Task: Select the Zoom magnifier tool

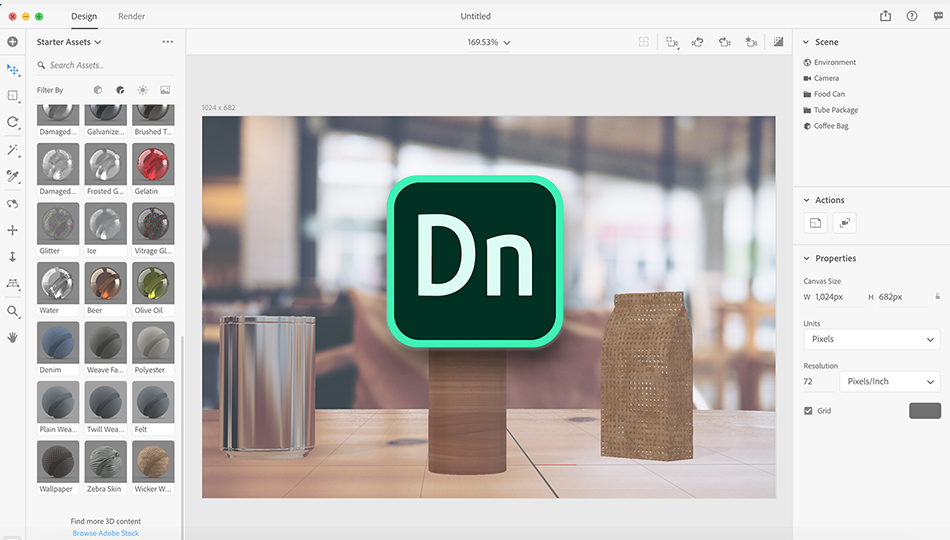Action: 13,312
